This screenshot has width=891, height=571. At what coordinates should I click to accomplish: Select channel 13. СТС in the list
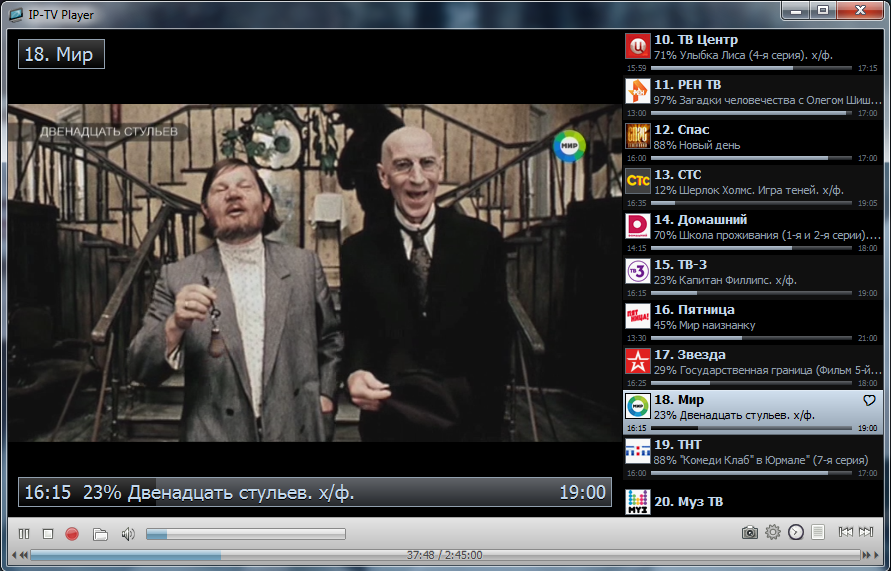752,182
